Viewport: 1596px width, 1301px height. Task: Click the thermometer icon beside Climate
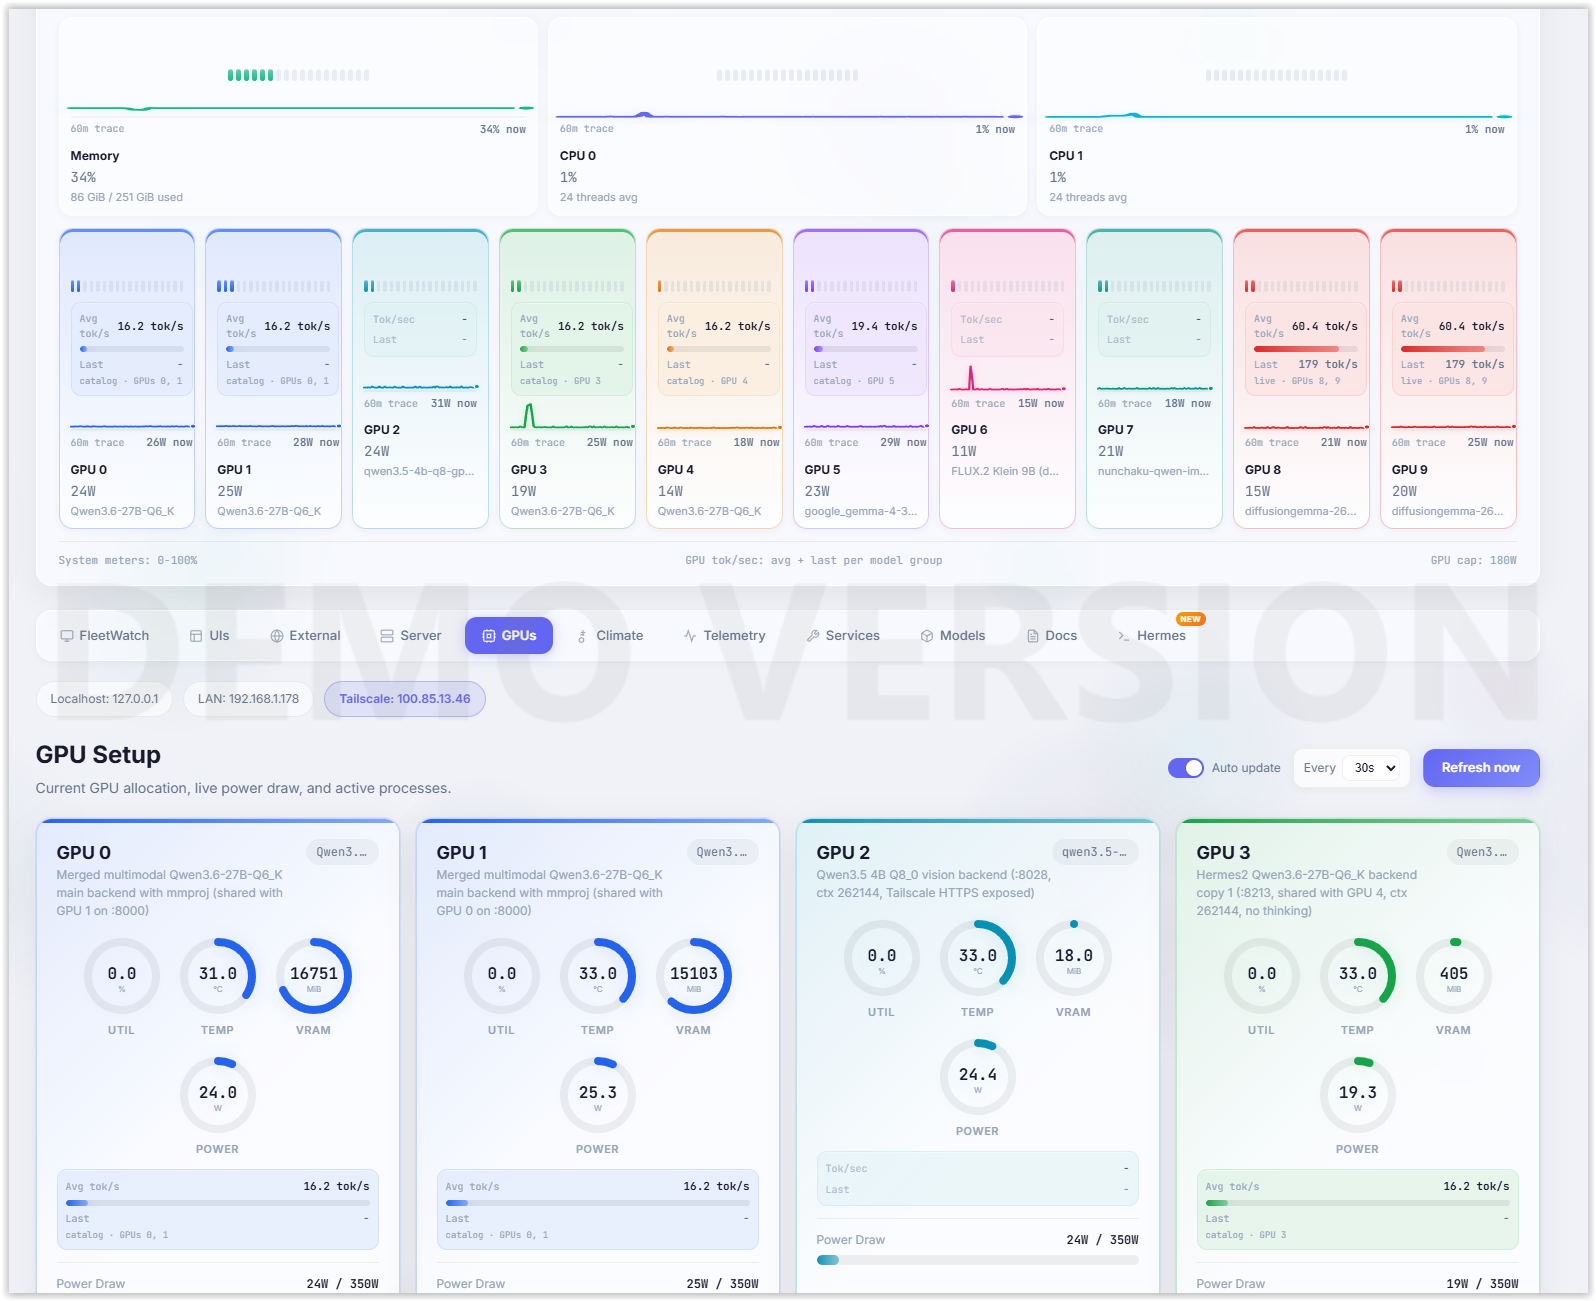583,636
